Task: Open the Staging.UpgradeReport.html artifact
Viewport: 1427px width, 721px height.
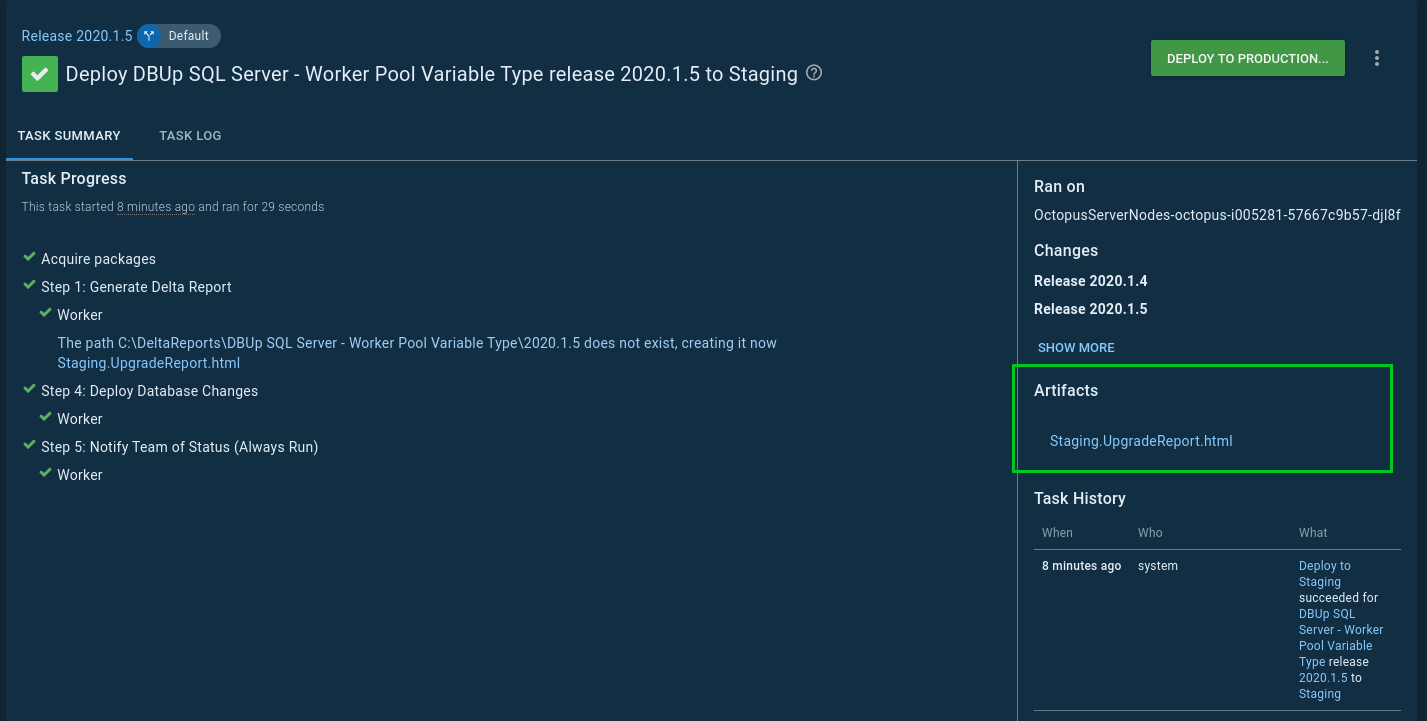Action: click(1140, 440)
